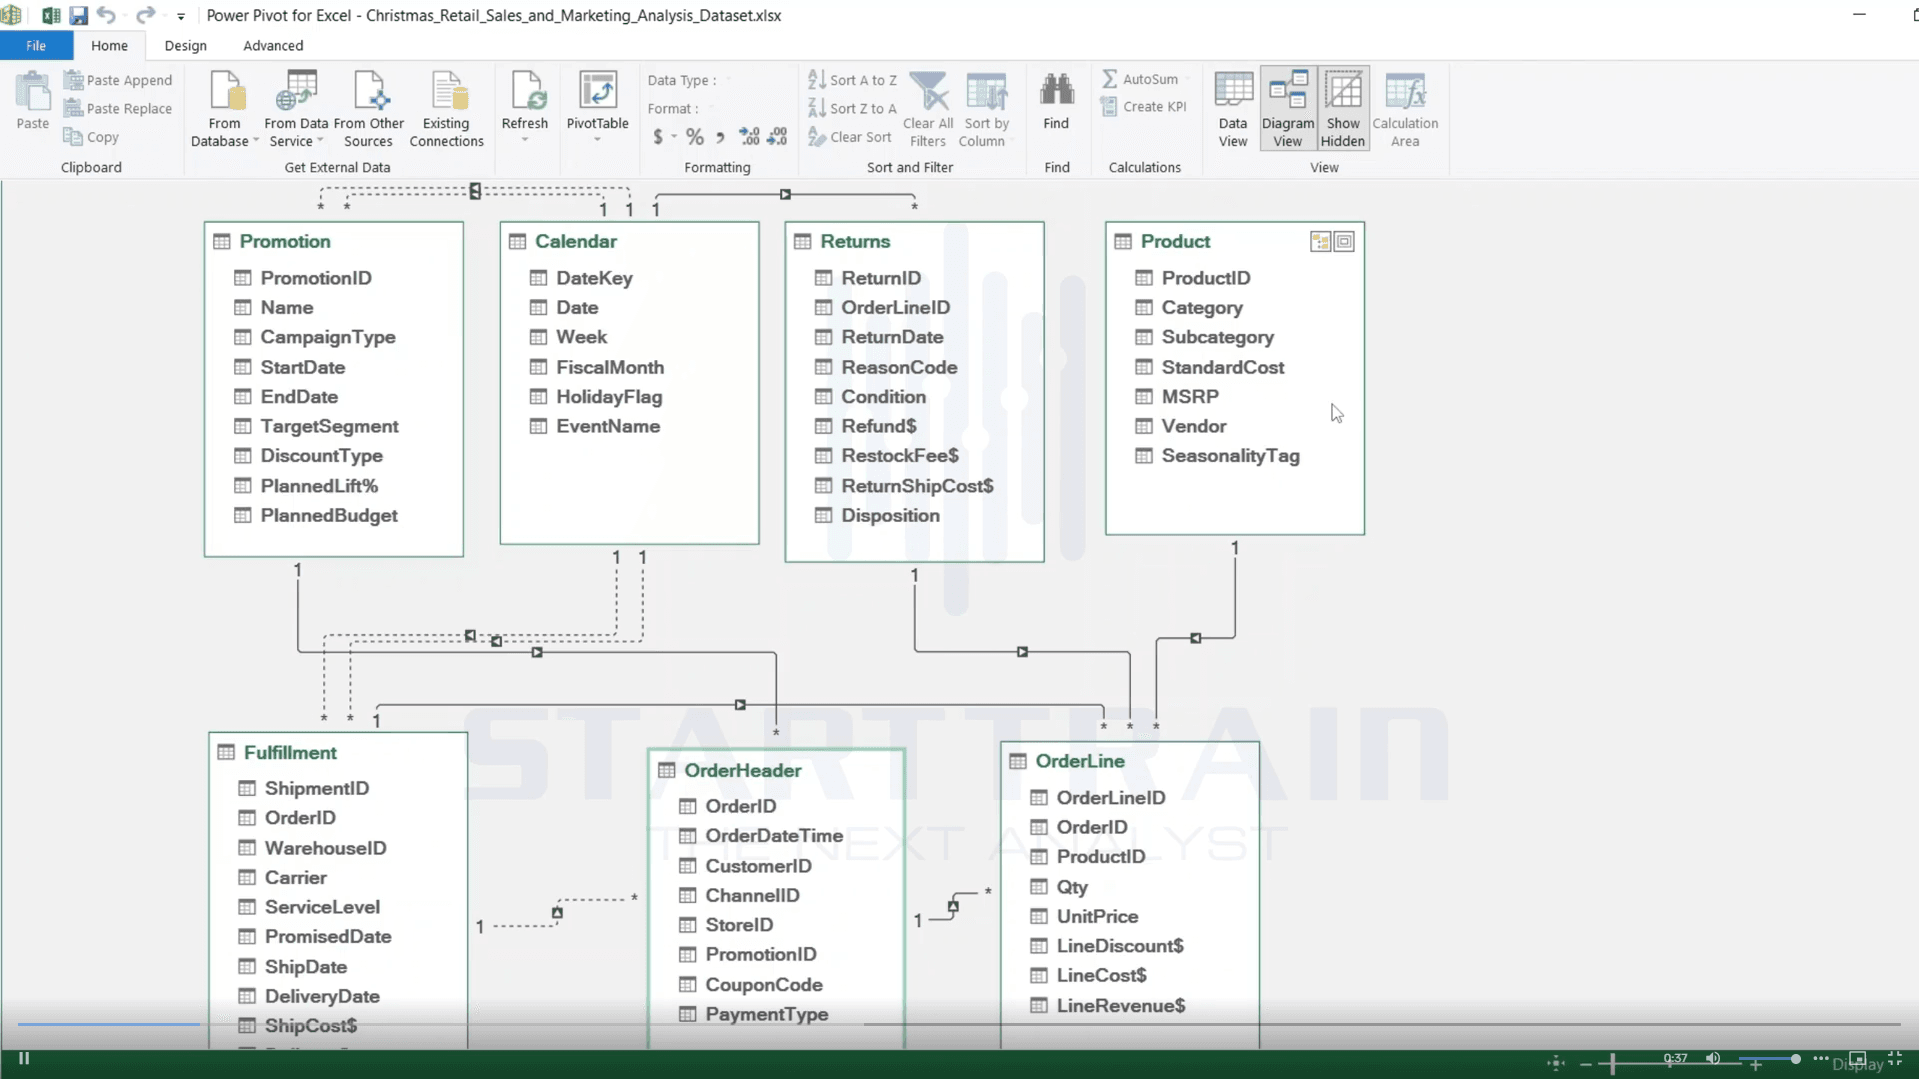This screenshot has height=1079, width=1919.
Task: Toggle Show Hidden items
Action: click(1343, 110)
